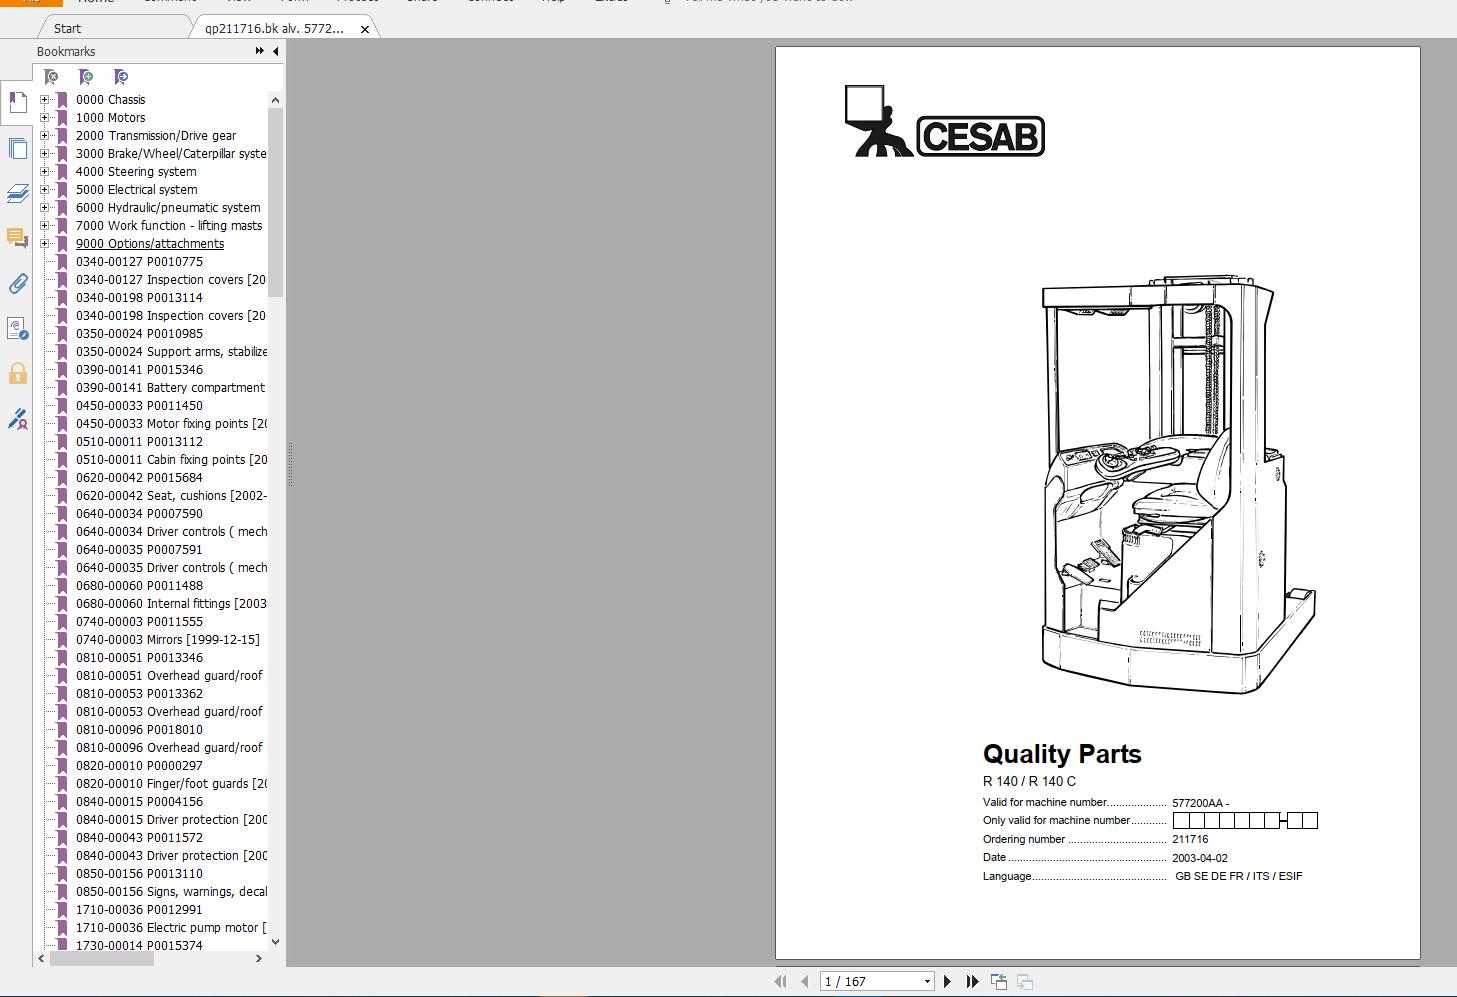Jump to the last page
Screen dimensions: 1457x997
point(972,982)
